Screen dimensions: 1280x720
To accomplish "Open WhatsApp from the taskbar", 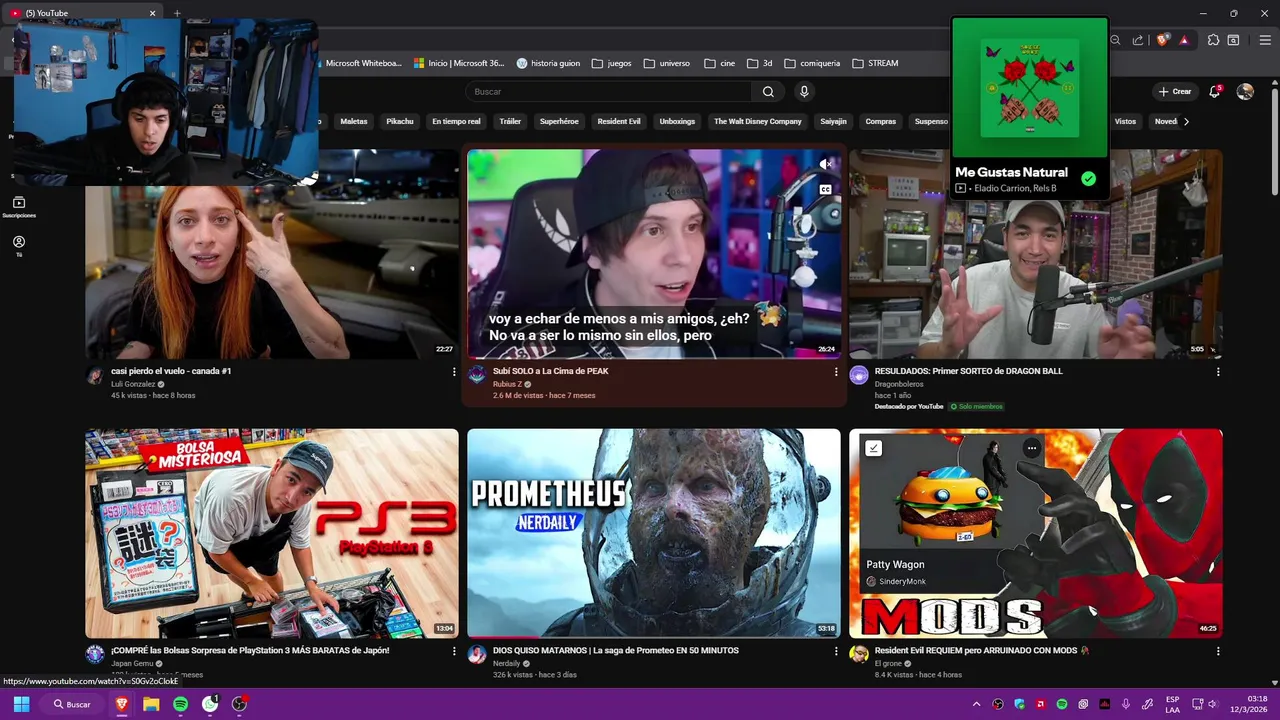I will point(210,704).
